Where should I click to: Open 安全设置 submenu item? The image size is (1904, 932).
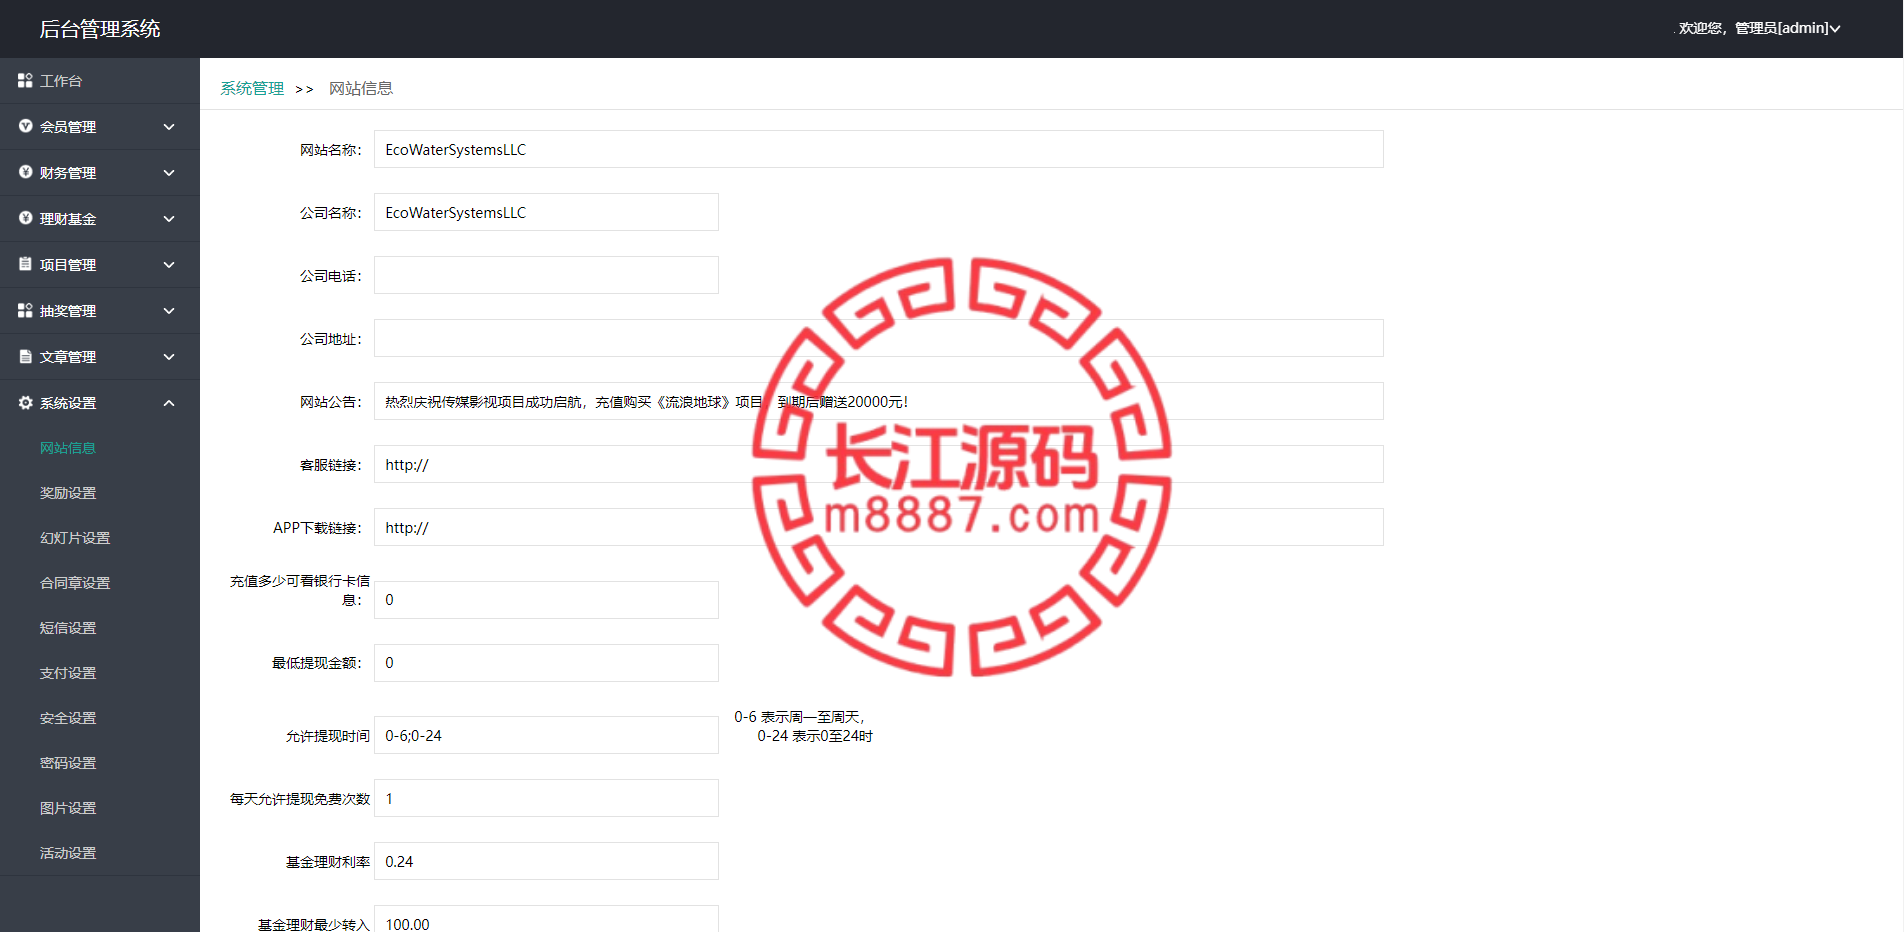point(68,718)
